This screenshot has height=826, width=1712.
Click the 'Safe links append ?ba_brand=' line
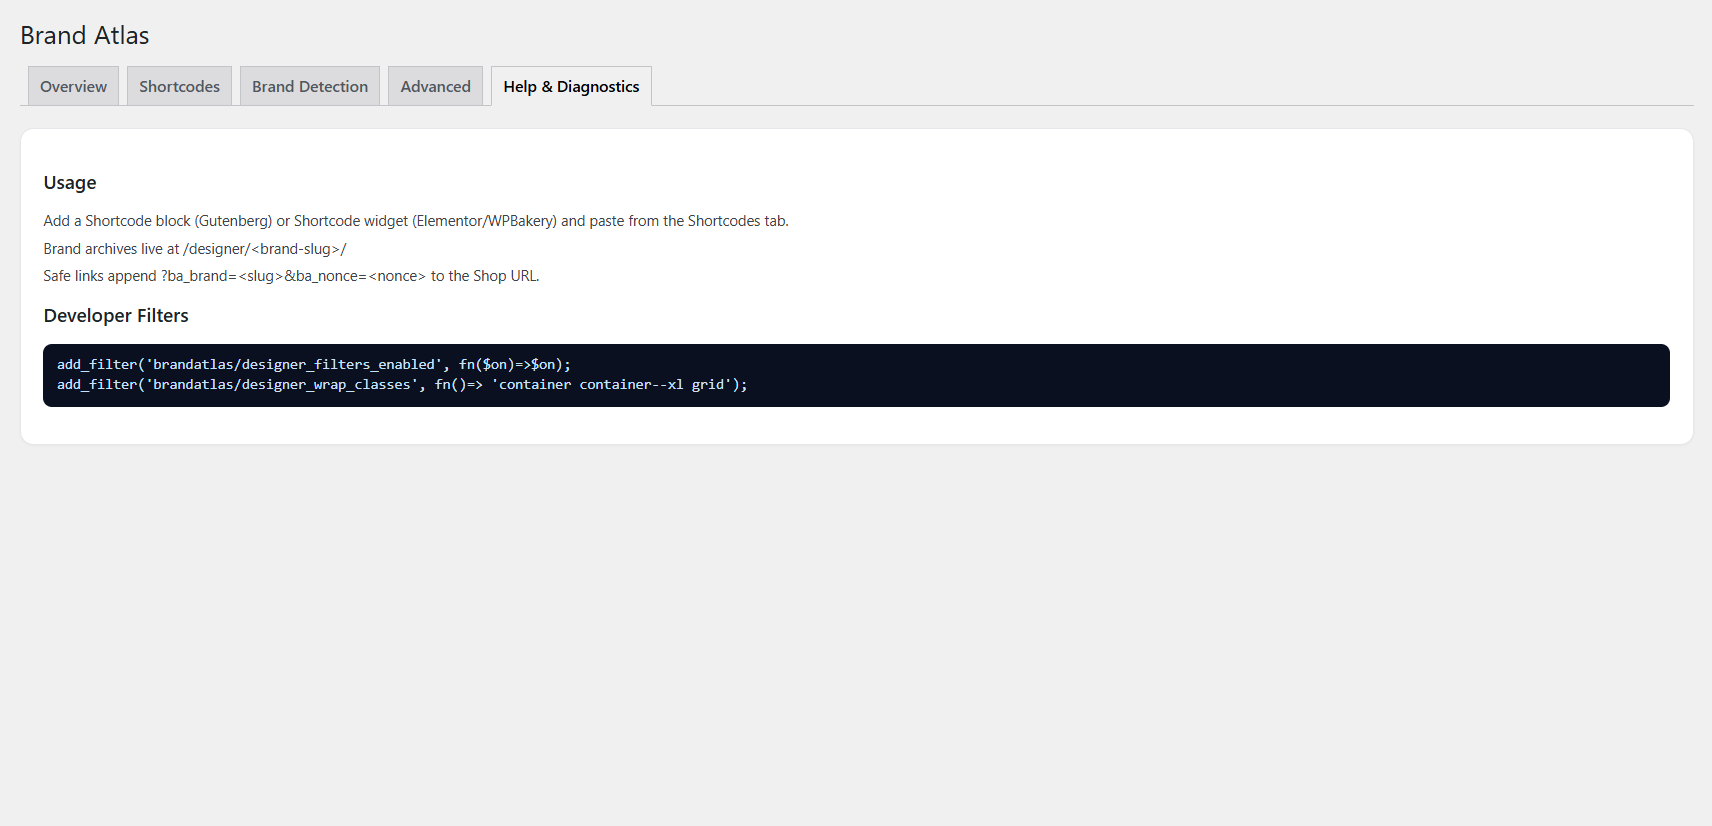tap(291, 276)
